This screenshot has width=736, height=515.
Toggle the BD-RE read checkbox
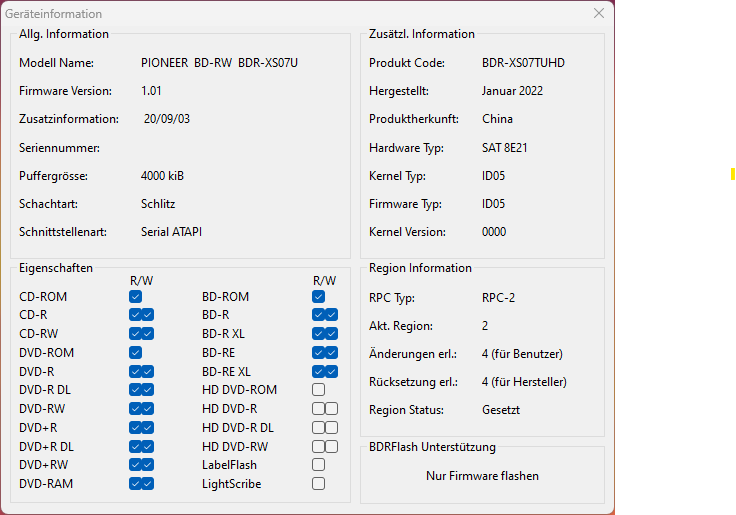(x=318, y=353)
